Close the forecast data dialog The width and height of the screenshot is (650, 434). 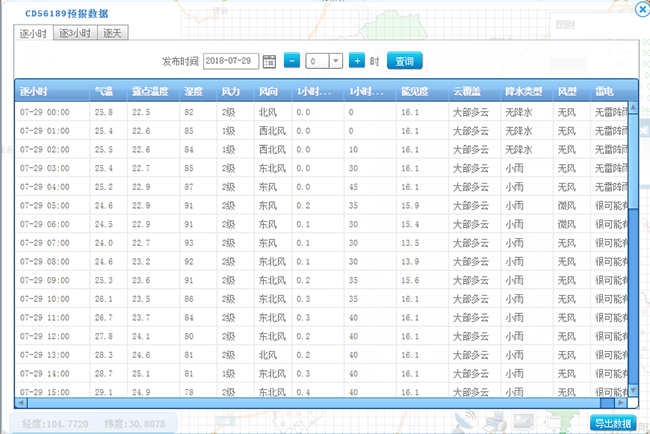pos(642,9)
